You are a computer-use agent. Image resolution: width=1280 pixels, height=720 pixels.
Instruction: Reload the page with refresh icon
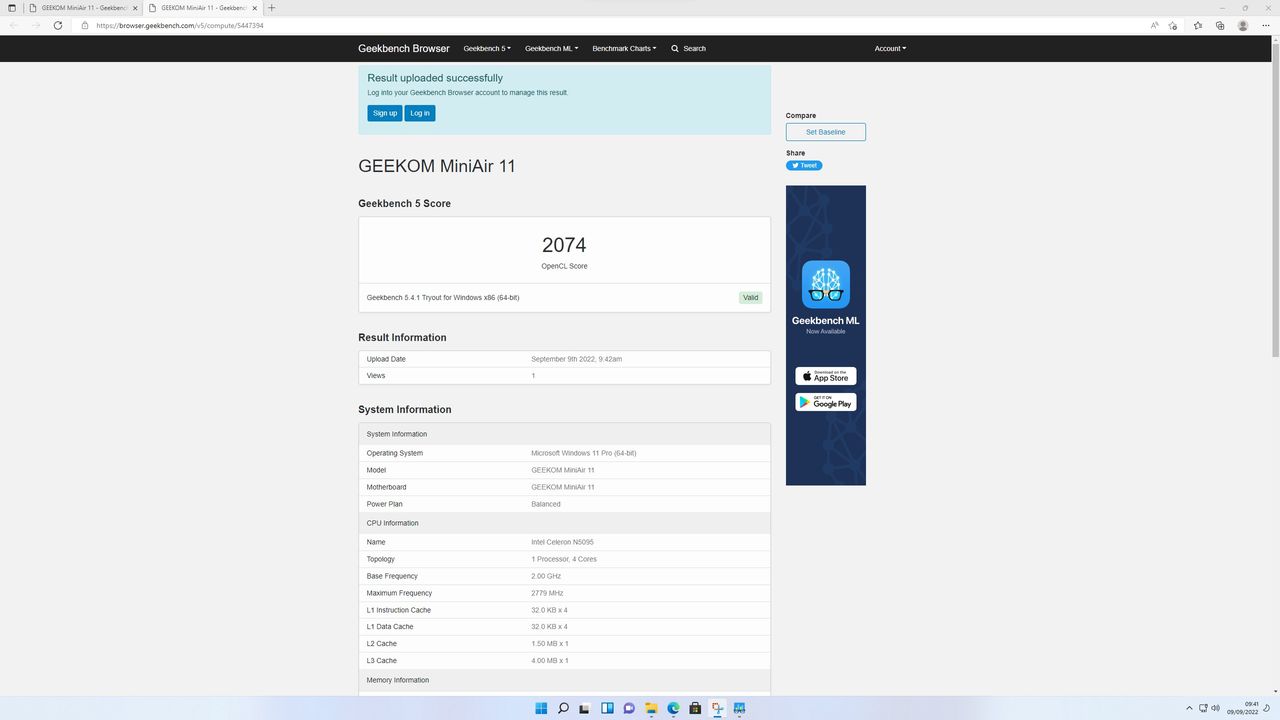coord(58,25)
